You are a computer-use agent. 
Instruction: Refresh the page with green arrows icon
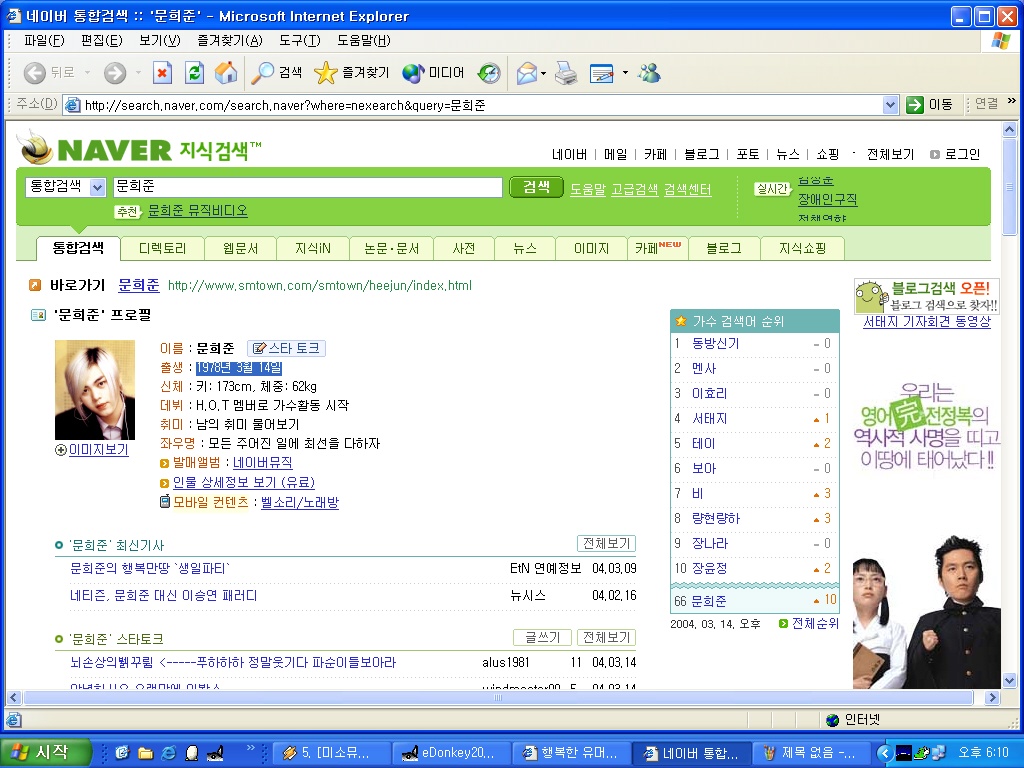click(x=194, y=72)
